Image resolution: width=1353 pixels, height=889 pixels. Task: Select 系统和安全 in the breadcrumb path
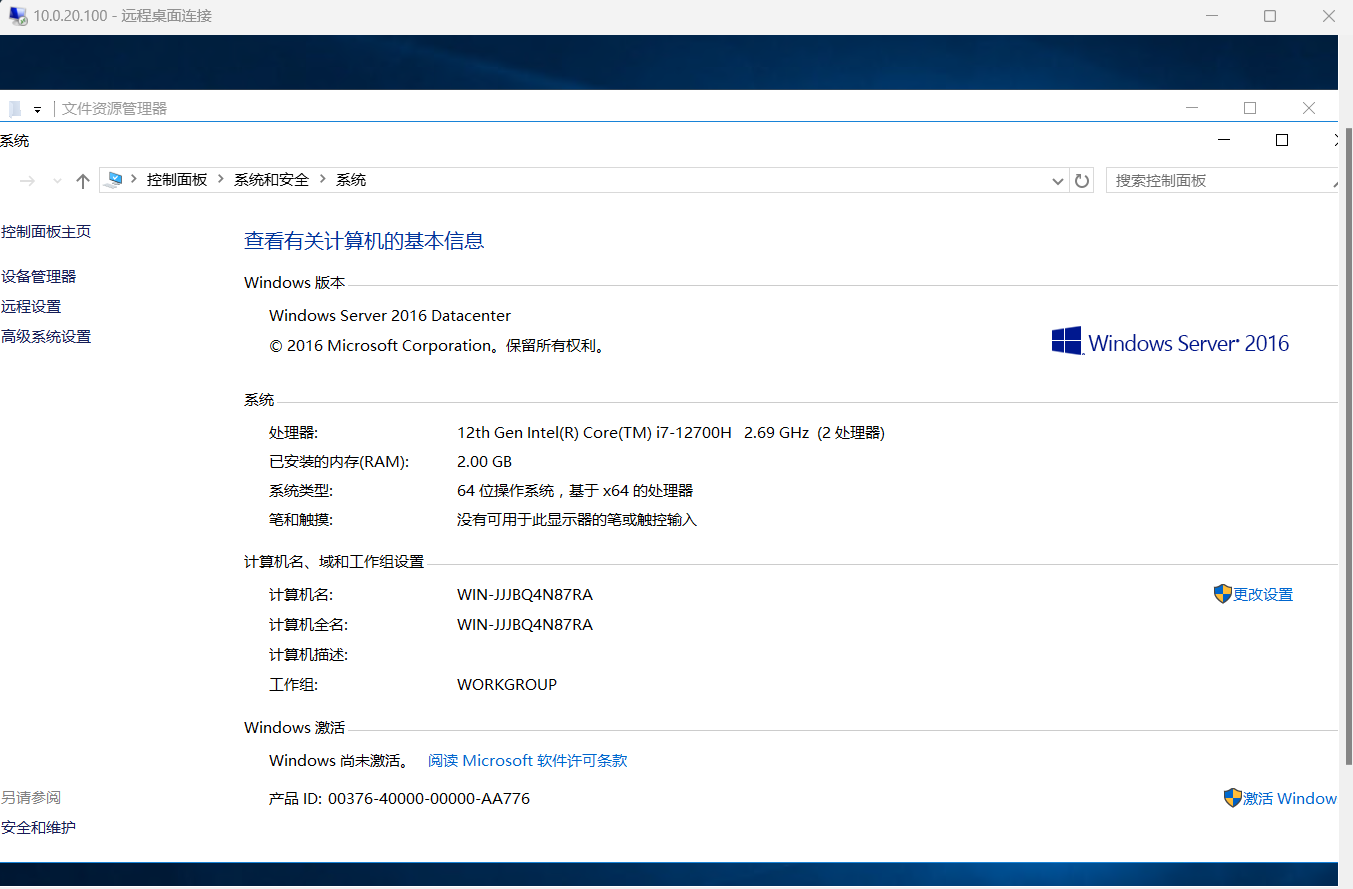pos(271,180)
